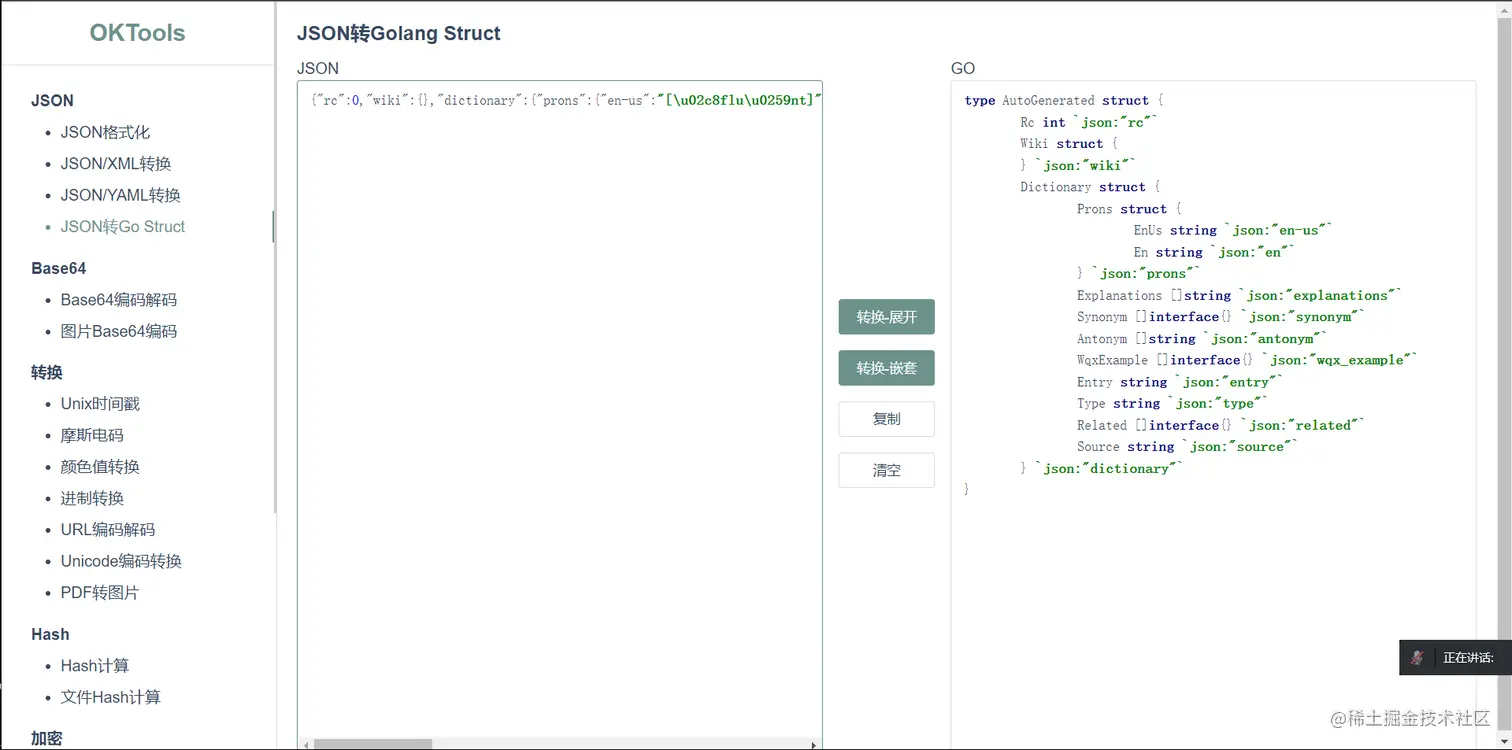The width and height of the screenshot is (1512, 750).
Task: Click the WqxExample []interface{} output line
Action: point(1247,360)
